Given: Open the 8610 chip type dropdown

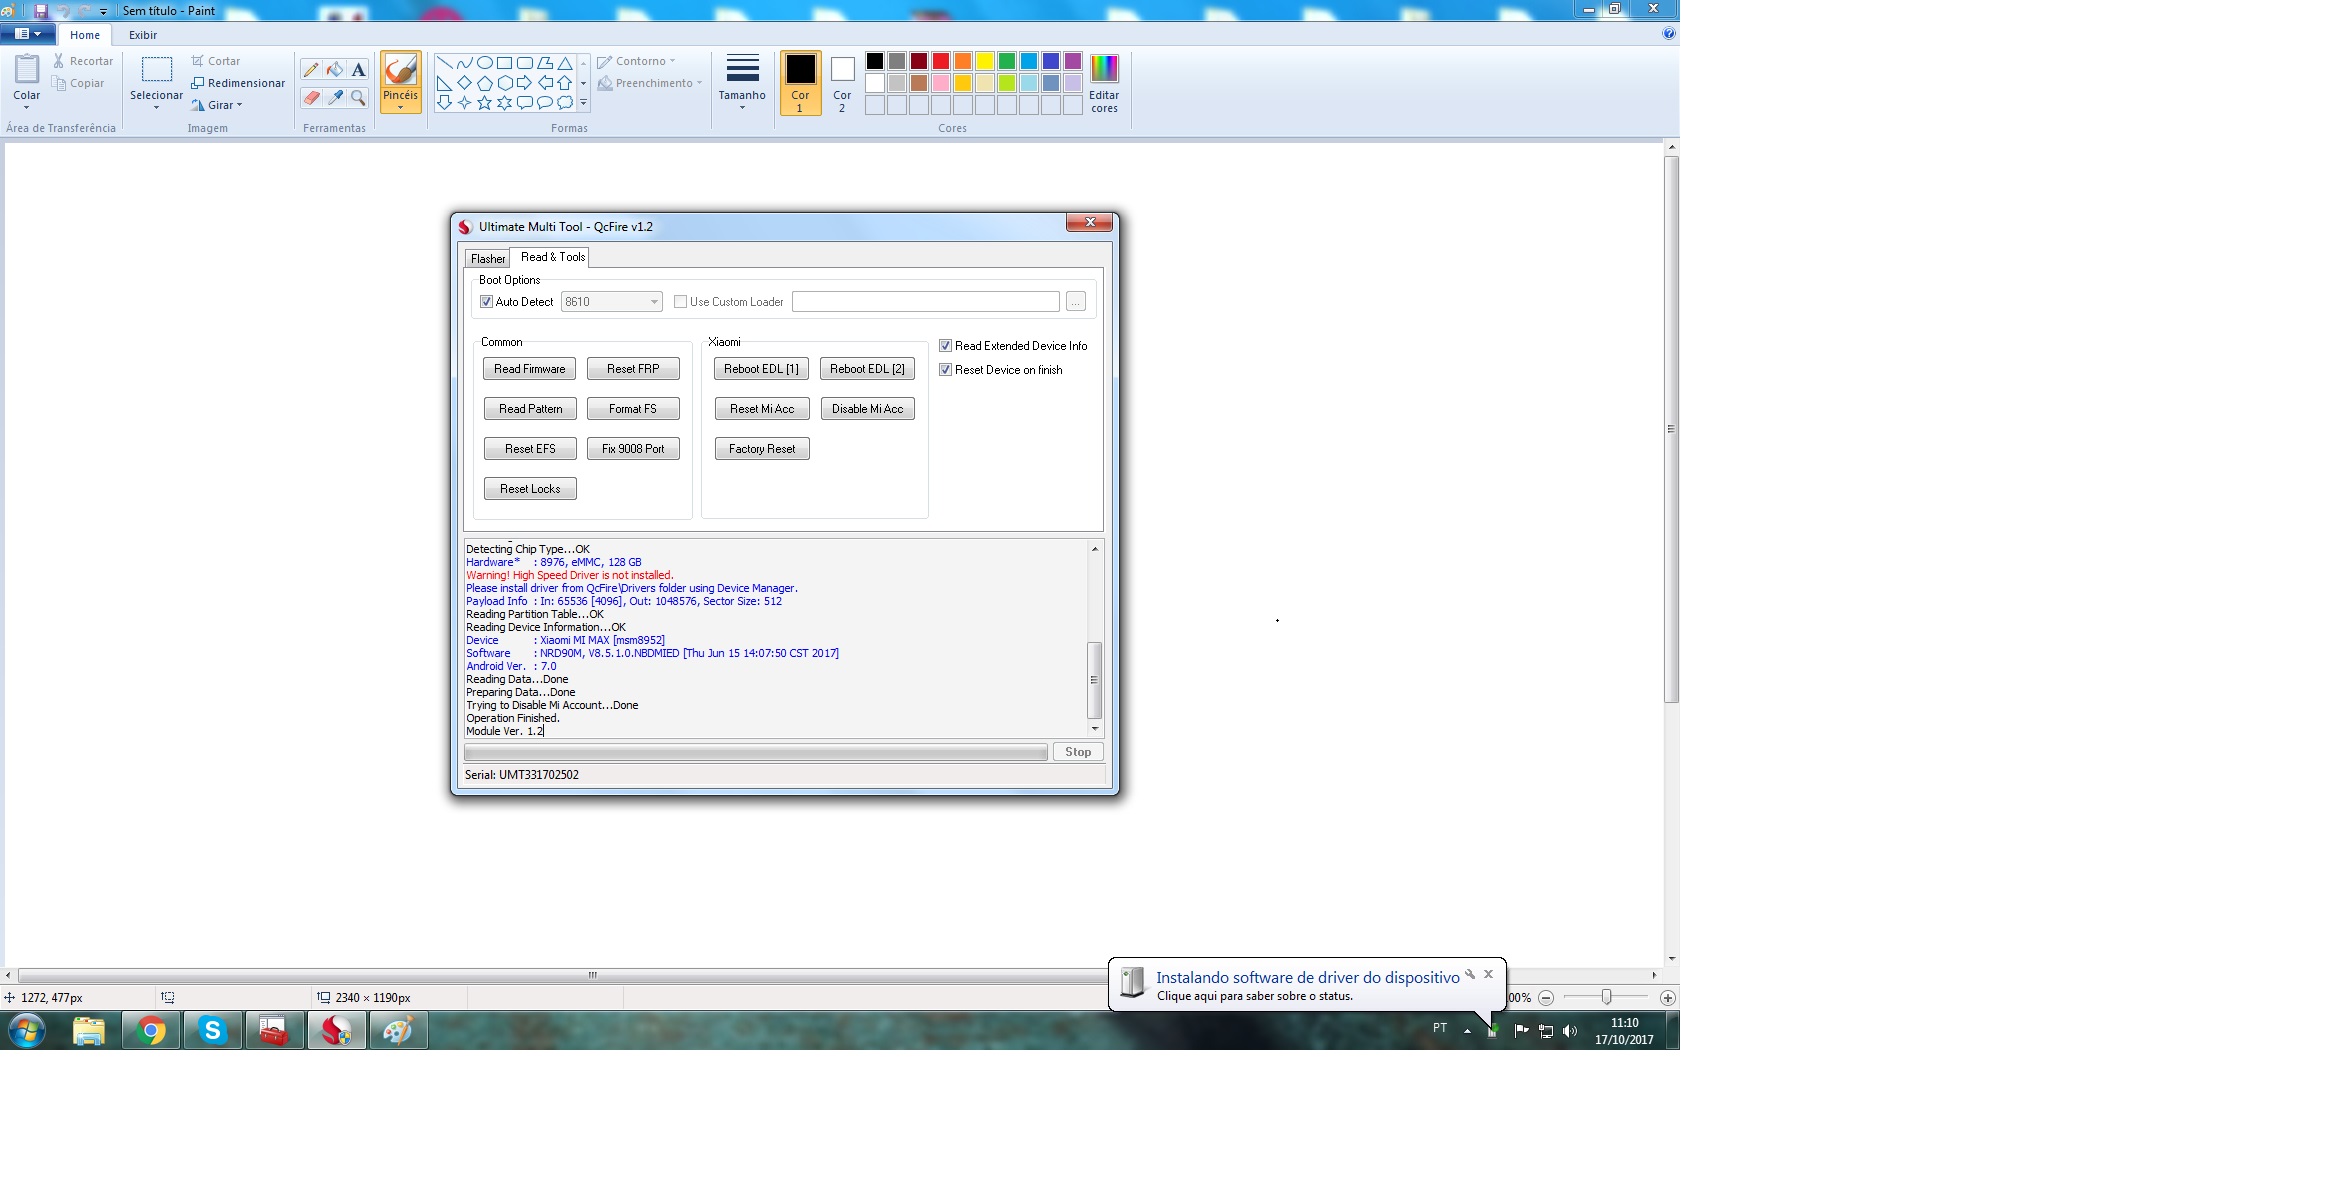Looking at the screenshot, I should point(611,302).
